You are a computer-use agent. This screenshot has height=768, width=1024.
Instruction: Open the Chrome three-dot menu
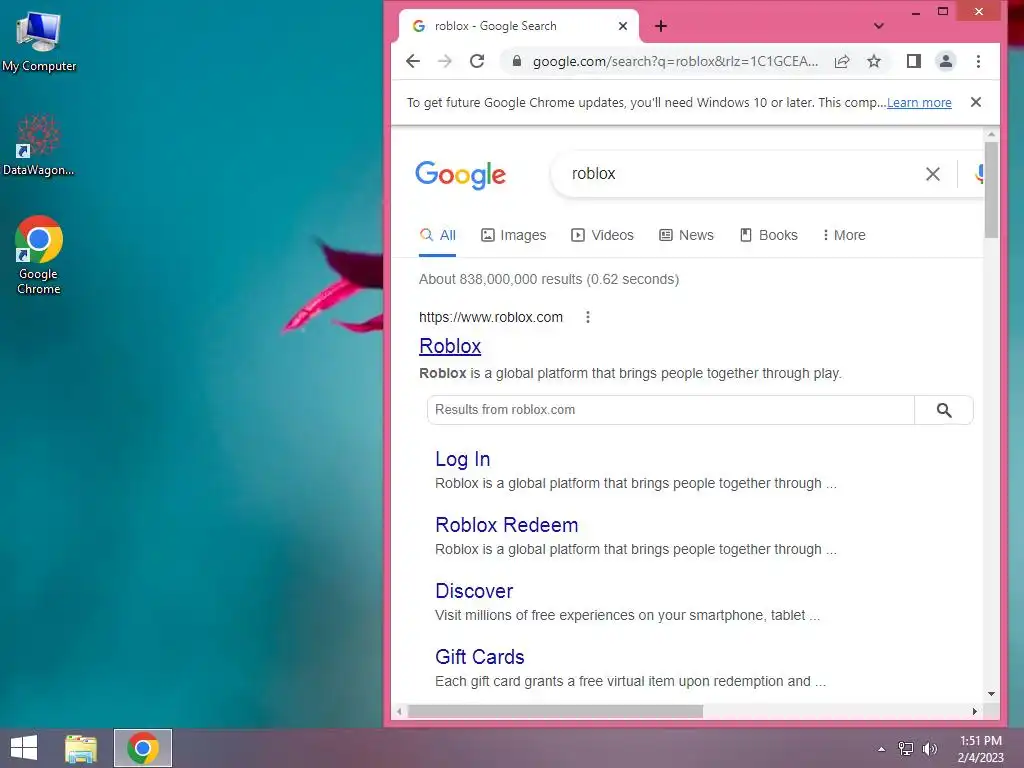tap(978, 61)
